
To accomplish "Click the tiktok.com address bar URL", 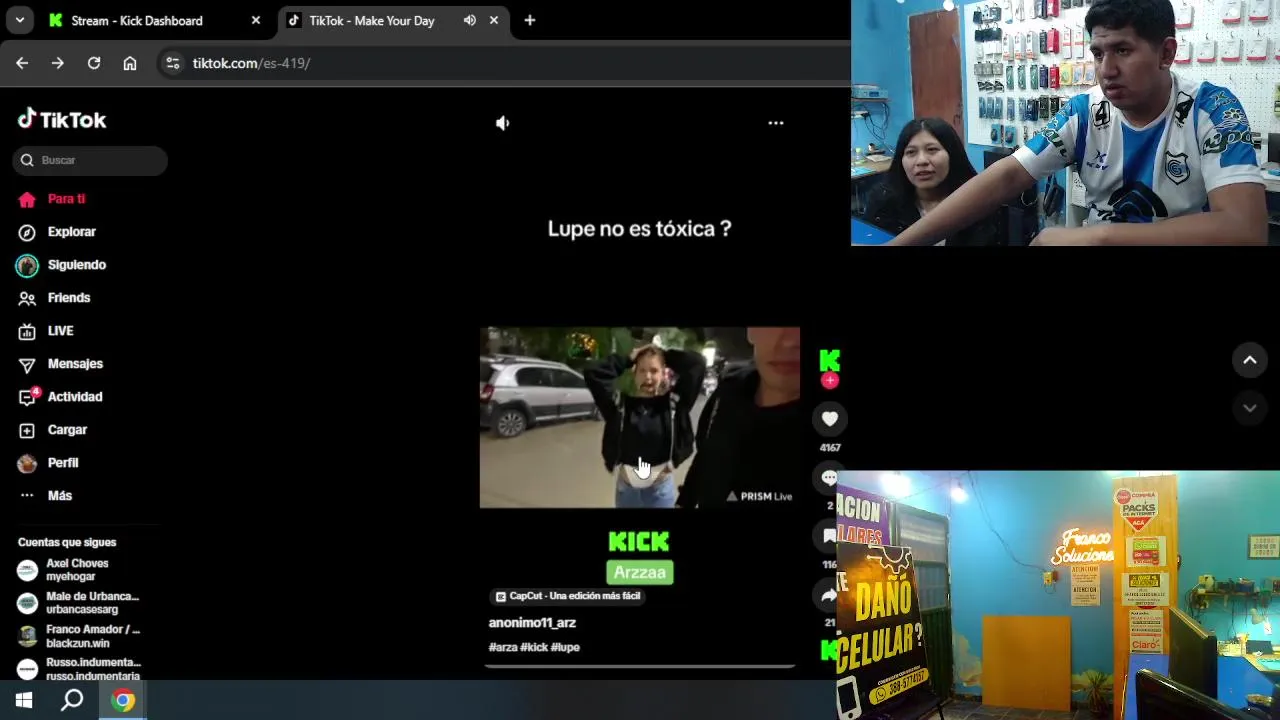I will coord(251,63).
